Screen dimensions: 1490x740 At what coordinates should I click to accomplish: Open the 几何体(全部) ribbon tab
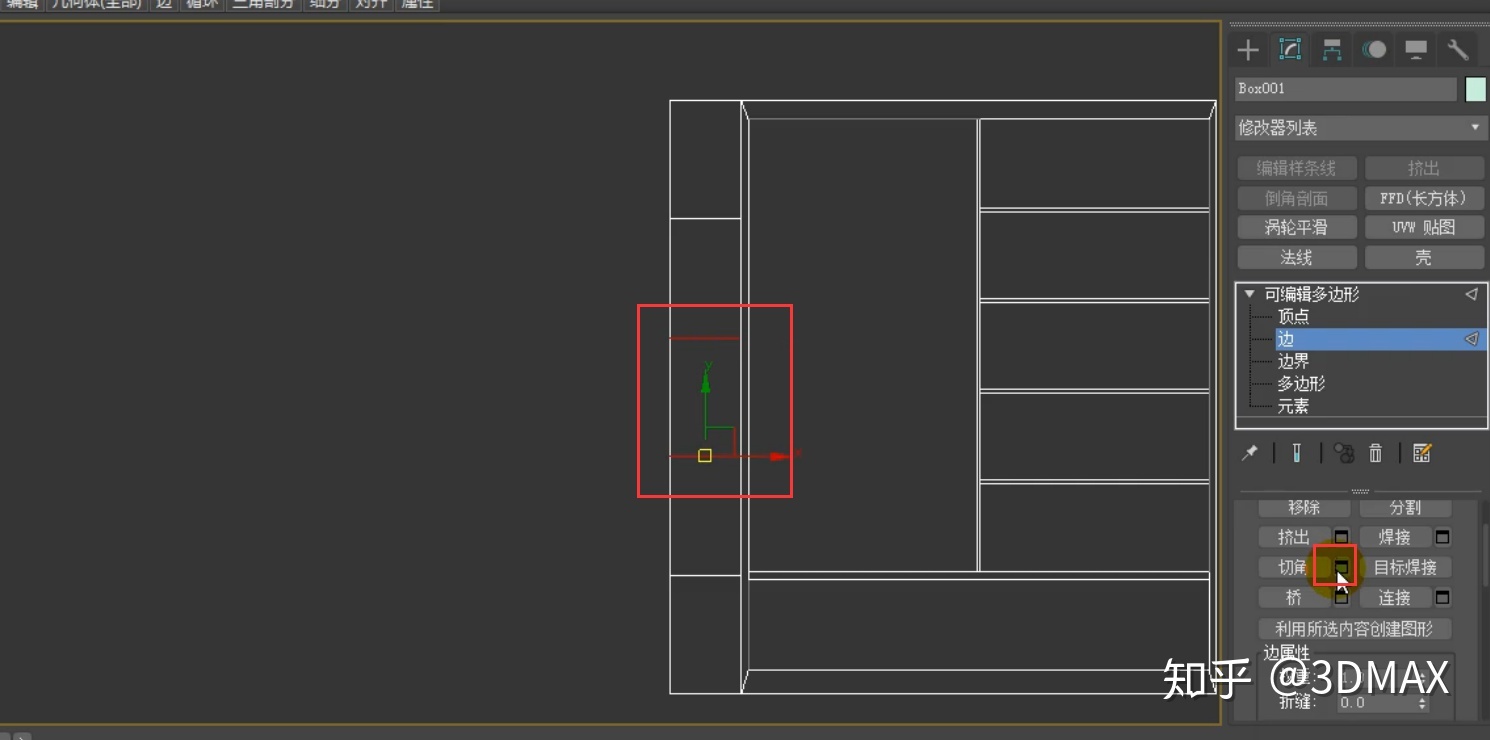[x=97, y=4]
